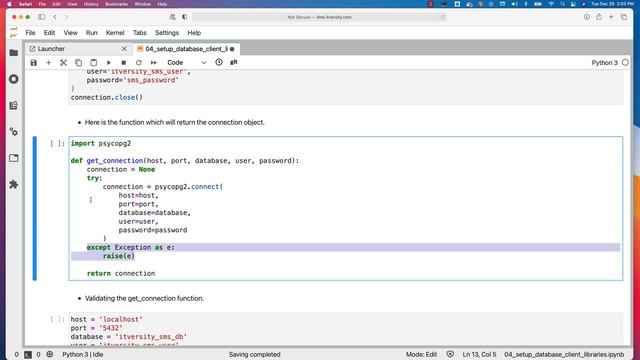Click the Mode: Edit status item
The height and width of the screenshot is (360, 640).
pos(421,354)
